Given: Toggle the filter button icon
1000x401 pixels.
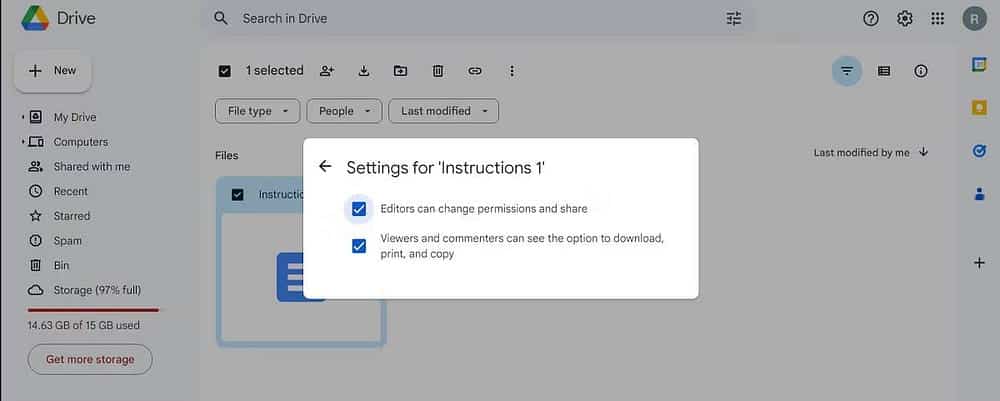Looking at the screenshot, I should [847, 71].
